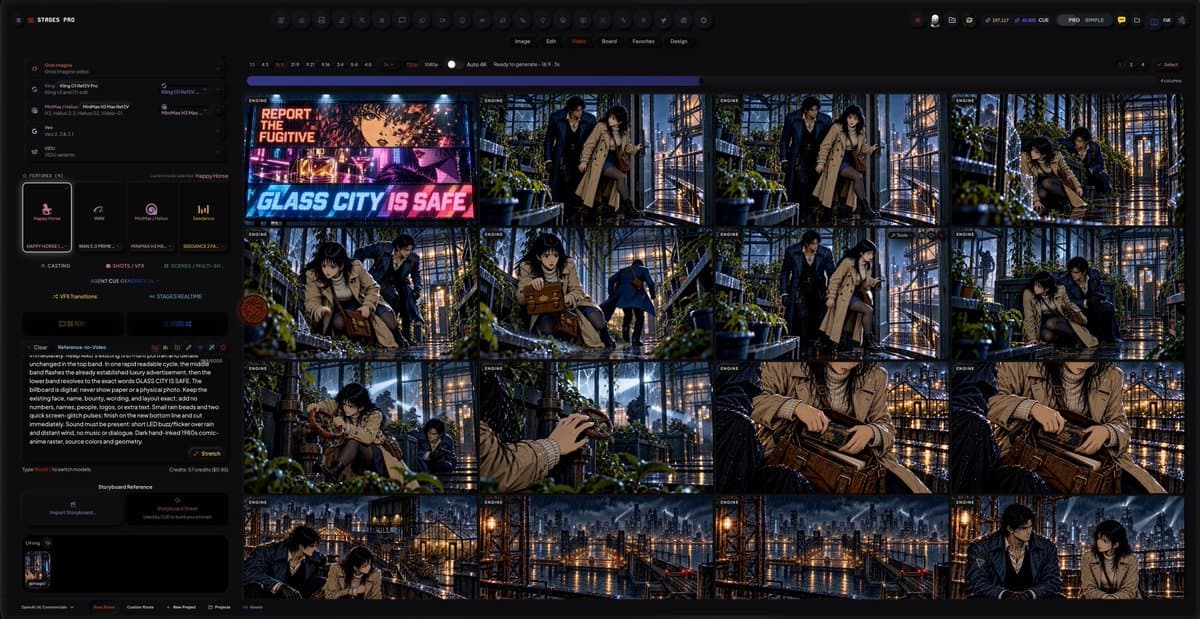This screenshot has height=619, width=1200.
Task: Click the purple generation progress bar
Action: coord(473,81)
